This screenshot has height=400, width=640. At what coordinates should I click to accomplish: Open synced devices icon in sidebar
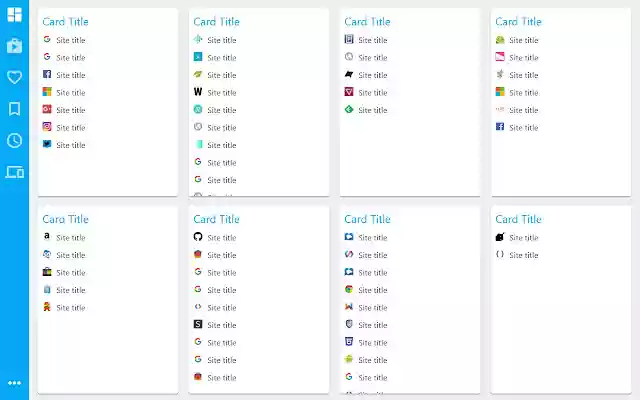(14, 172)
